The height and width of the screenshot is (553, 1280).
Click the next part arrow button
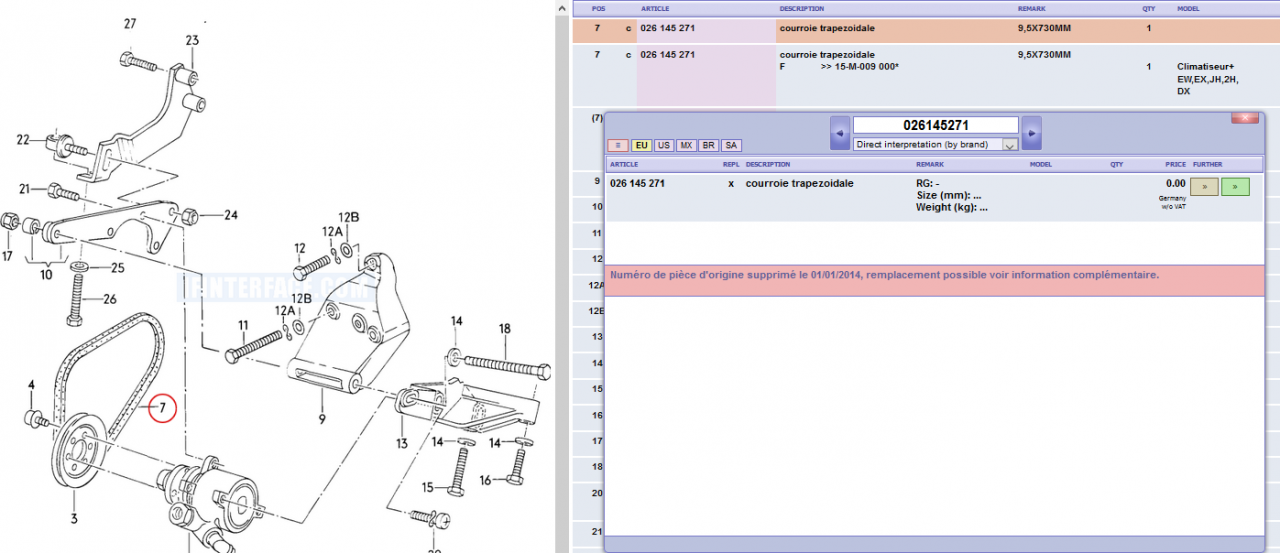tap(1031, 134)
